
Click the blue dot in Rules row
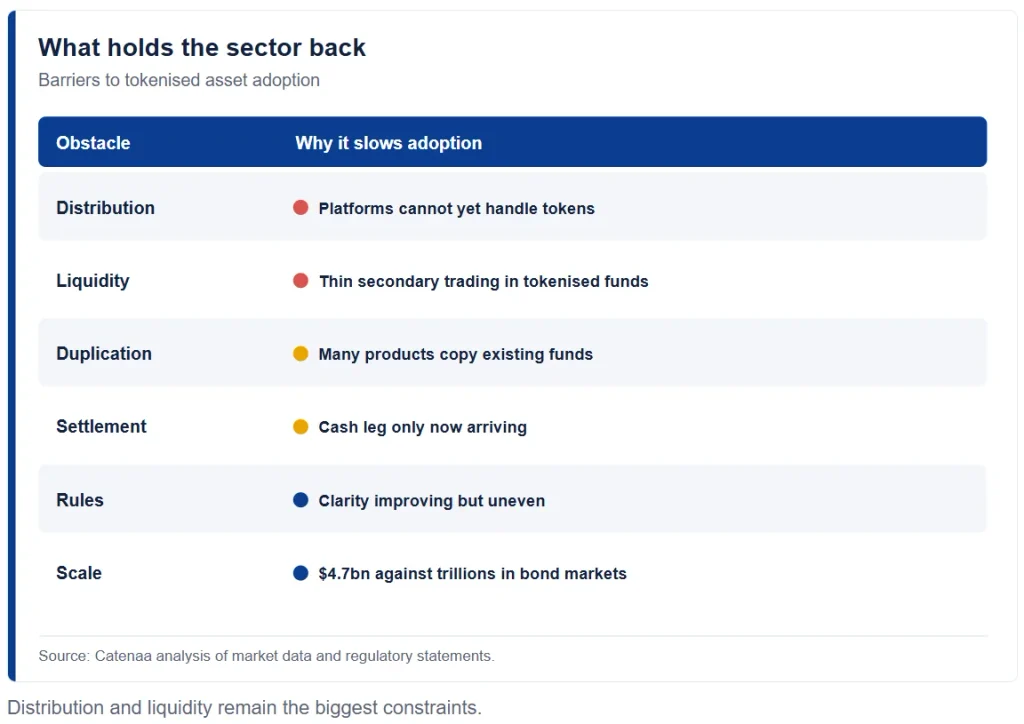(x=300, y=500)
